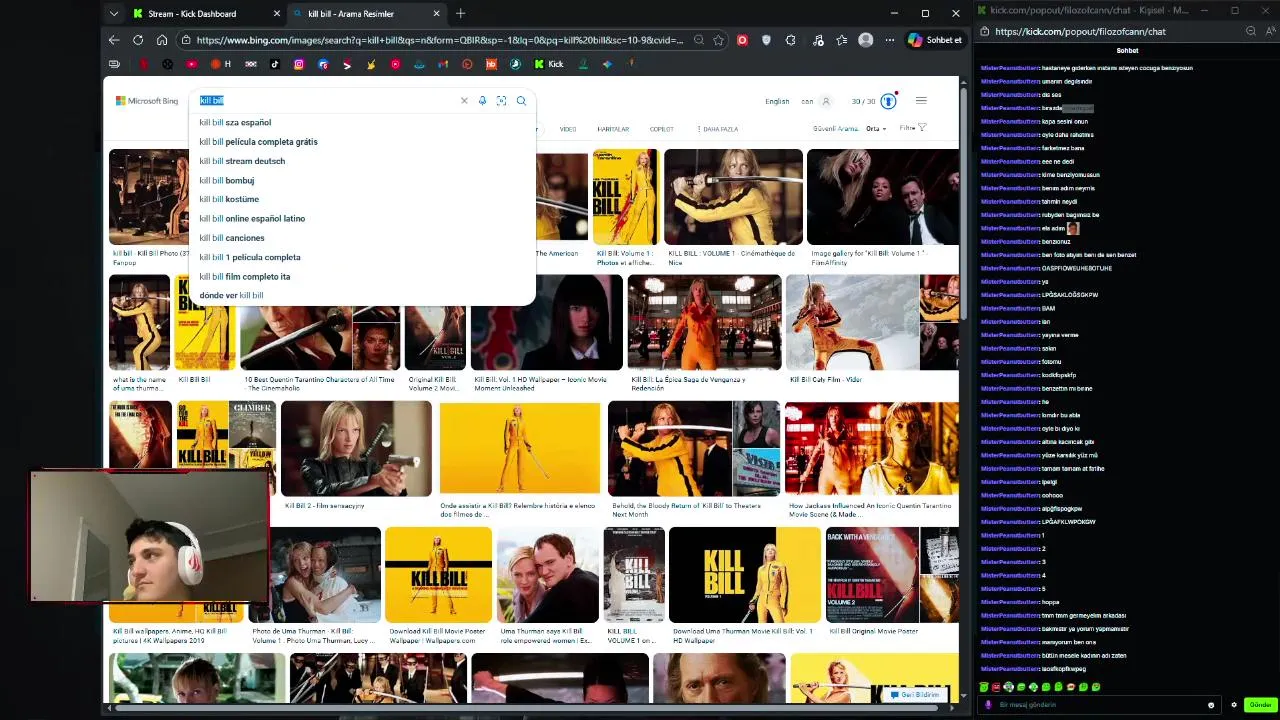This screenshot has height=720, width=1280.
Task: Choose suggestion kill bill película completa grátis
Action: [x=362, y=142]
